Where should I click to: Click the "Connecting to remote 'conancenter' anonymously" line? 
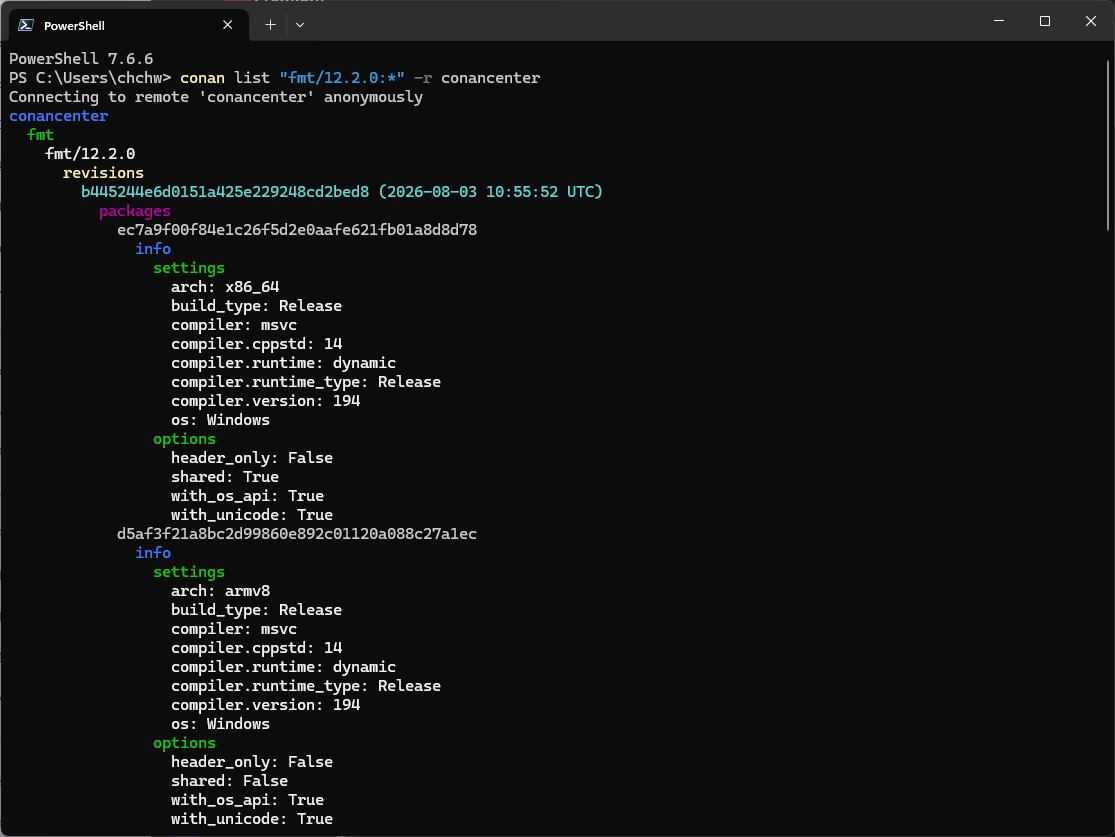pos(216,97)
